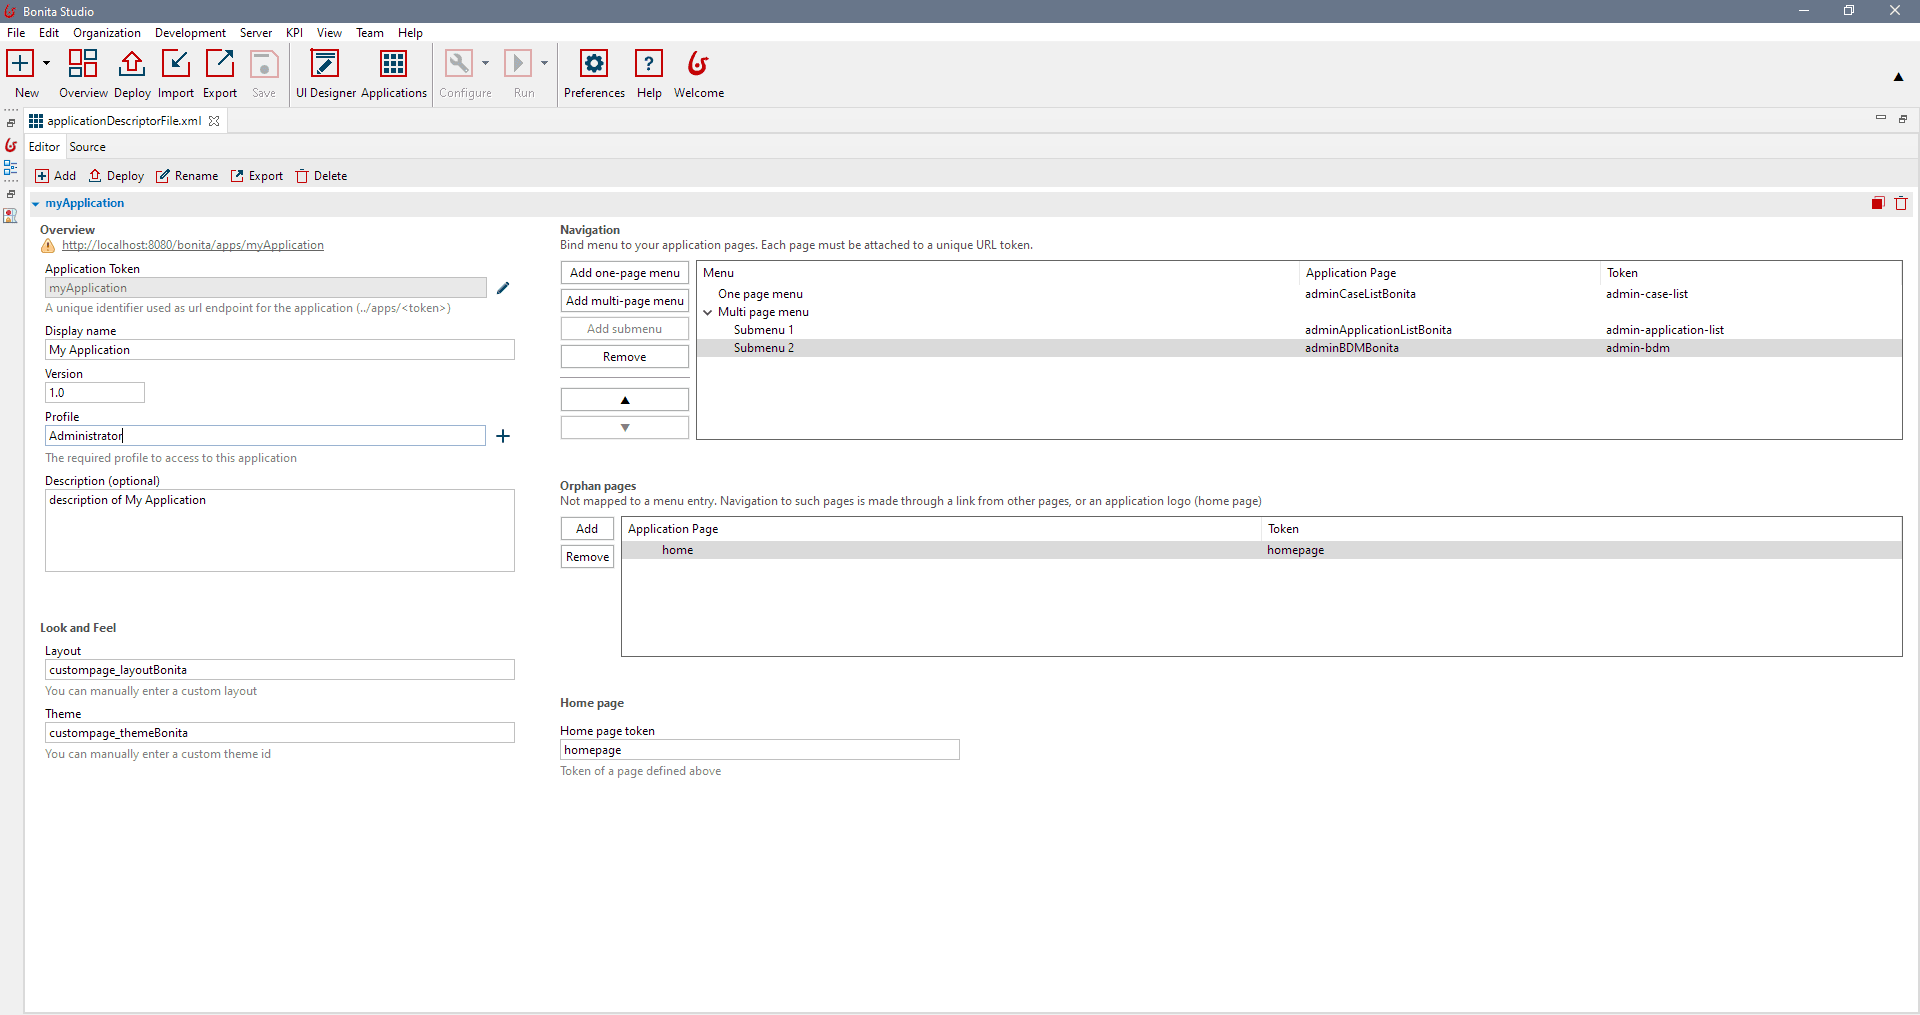This screenshot has height=1015, width=1920.
Task: Collapse the Multi page menu entry
Action: pyautogui.click(x=708, y=312)
